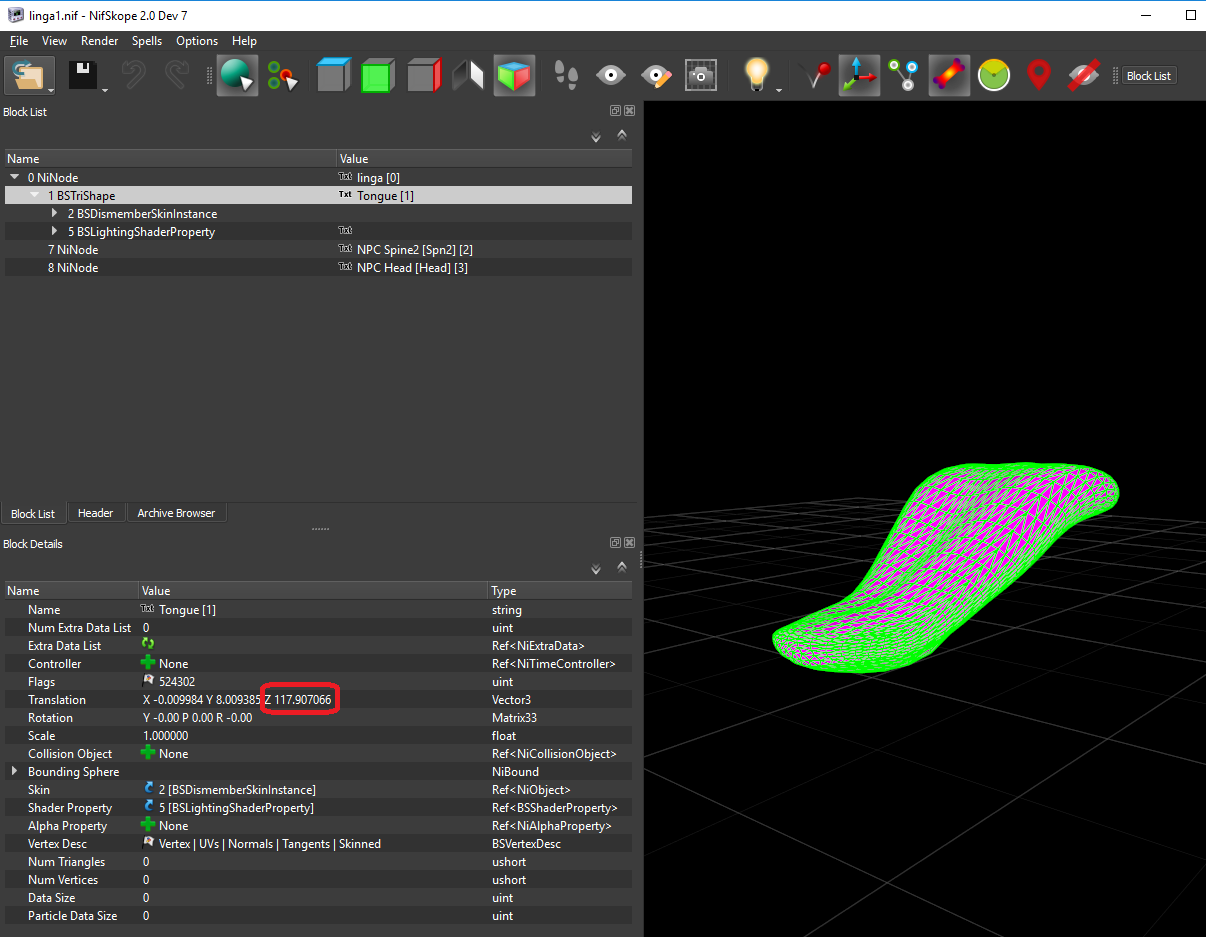This screenshot has width=1206, height=937.
Task: Toggle the Select Vertex tool
Action: click(x=282, y=76)
